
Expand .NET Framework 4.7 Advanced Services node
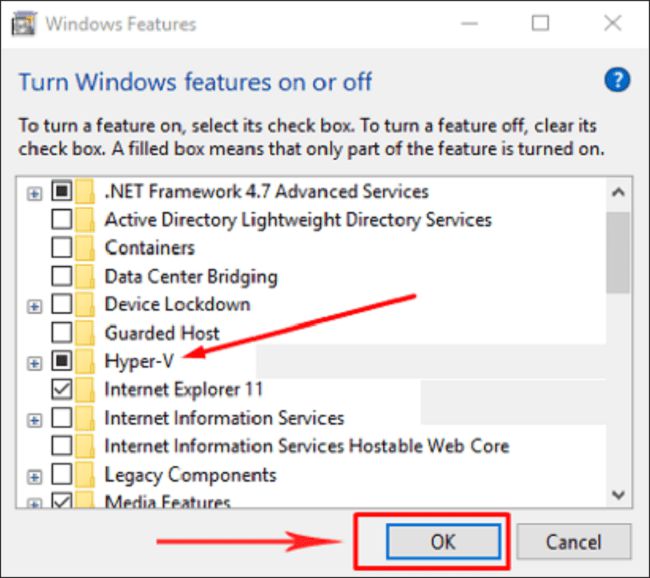(x=34, y=193)
